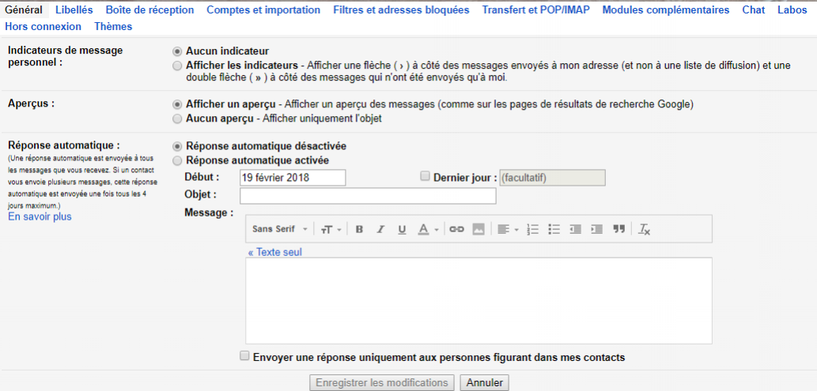Click the Dernier jour date field
This screenshot has height=391, width=817.
click(552, 178)
